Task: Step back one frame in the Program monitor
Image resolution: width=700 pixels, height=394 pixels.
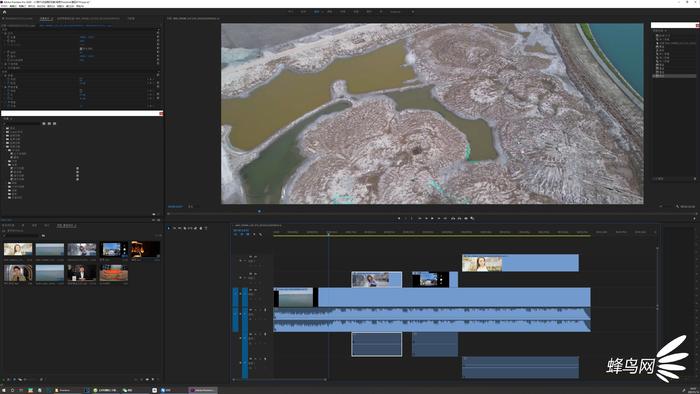Action: 426,218
